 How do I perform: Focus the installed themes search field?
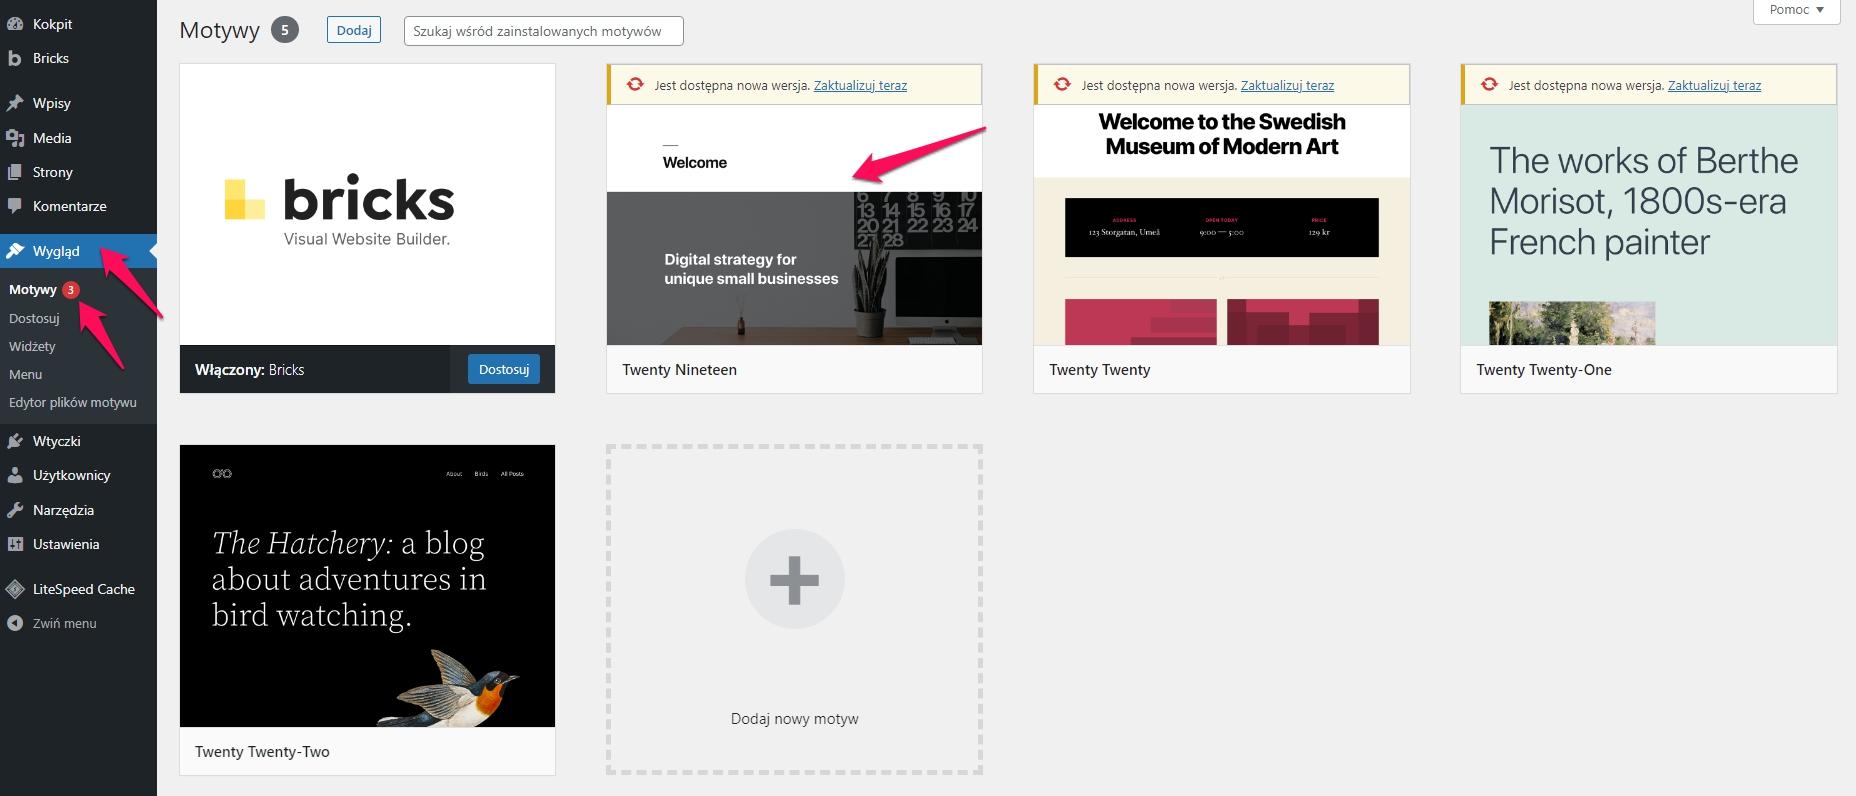(x=544, y=31)
